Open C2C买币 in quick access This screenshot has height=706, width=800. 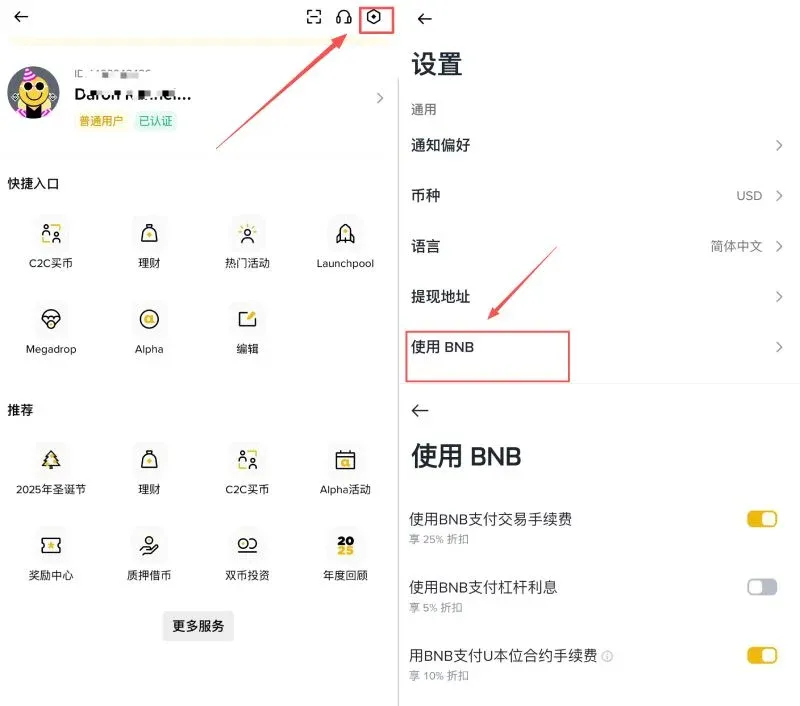point(51,243)
